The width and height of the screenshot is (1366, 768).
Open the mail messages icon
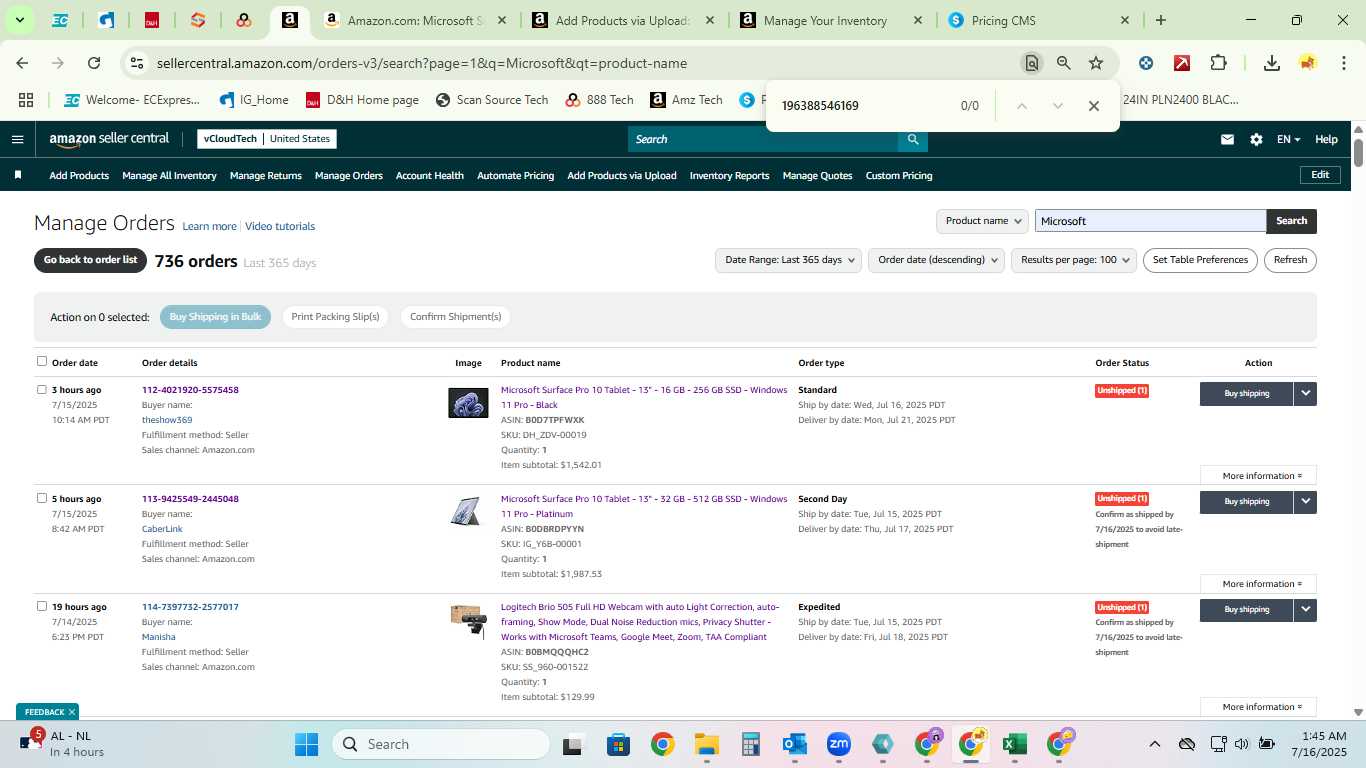pyautogui.click(x=1227, y=140)
